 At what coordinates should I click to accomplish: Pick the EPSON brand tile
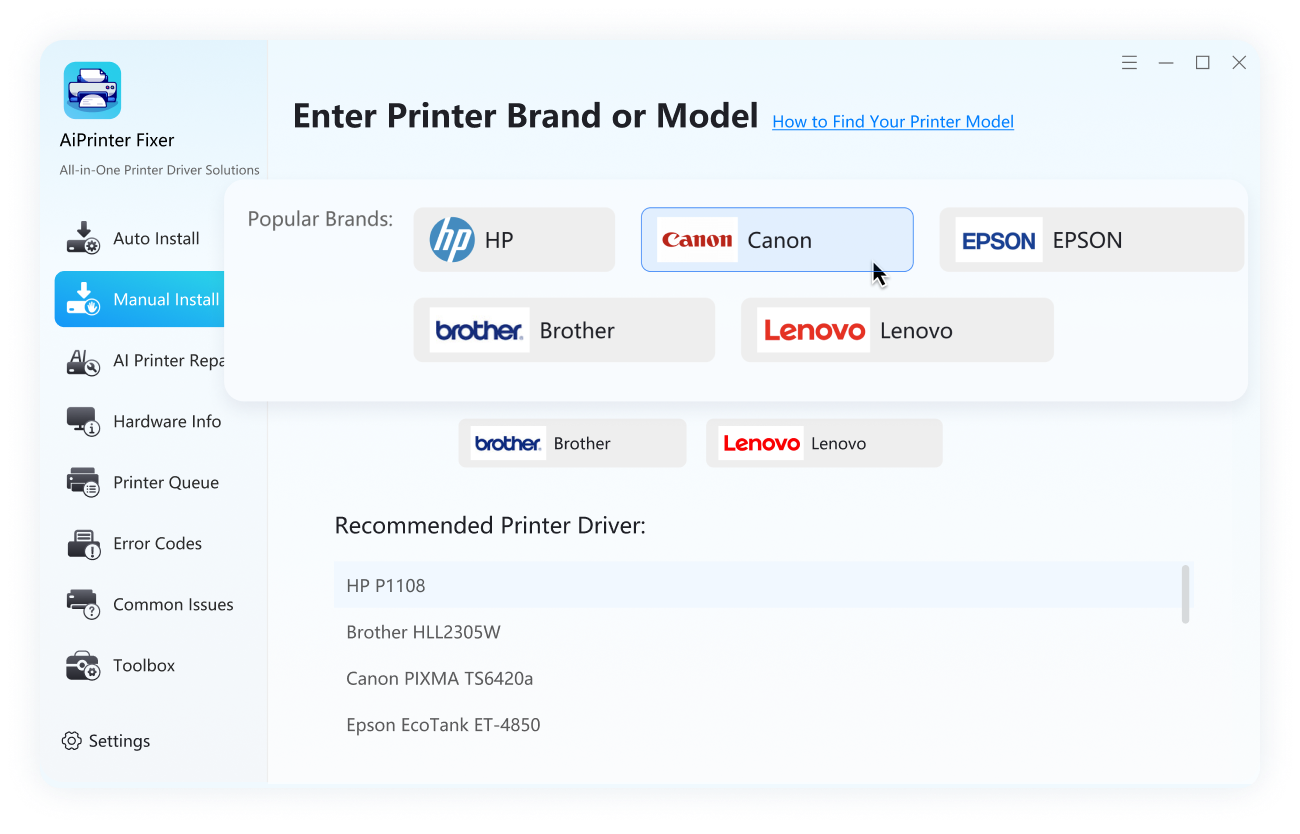point(1091,239)
